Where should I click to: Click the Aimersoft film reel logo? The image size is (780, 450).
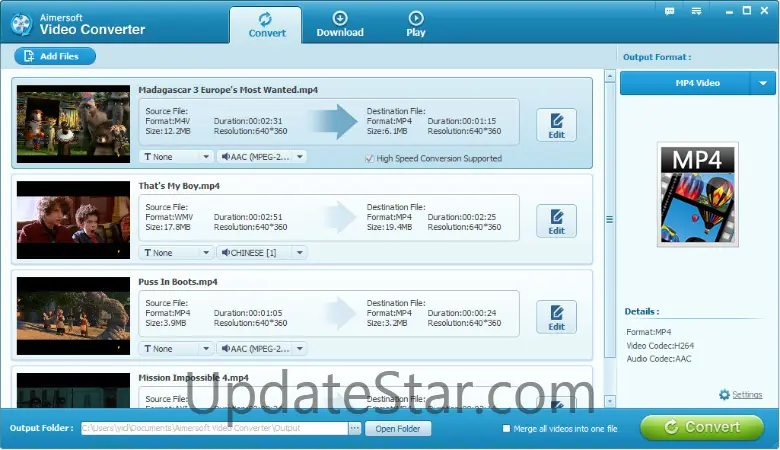pos(21,24)
